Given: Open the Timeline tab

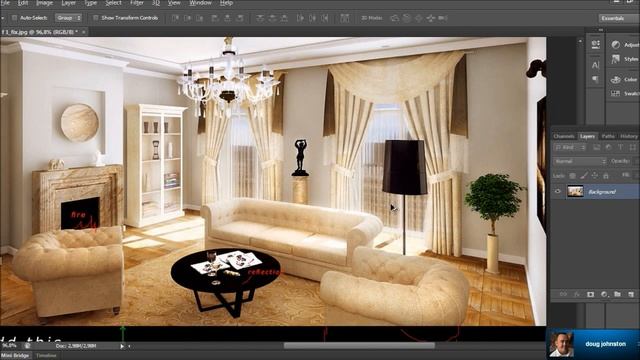Looking at the screenshot, I should click(46, 356).
